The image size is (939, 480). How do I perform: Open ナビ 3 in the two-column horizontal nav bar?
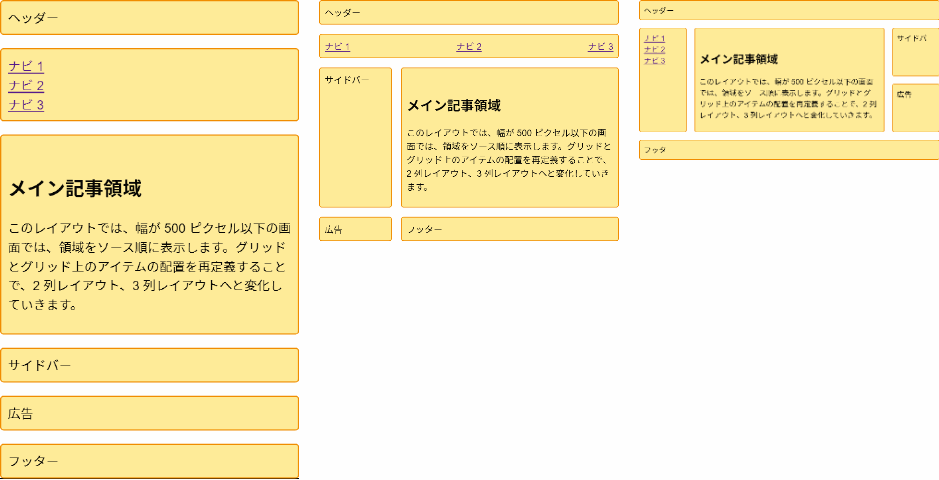[600, 47]
